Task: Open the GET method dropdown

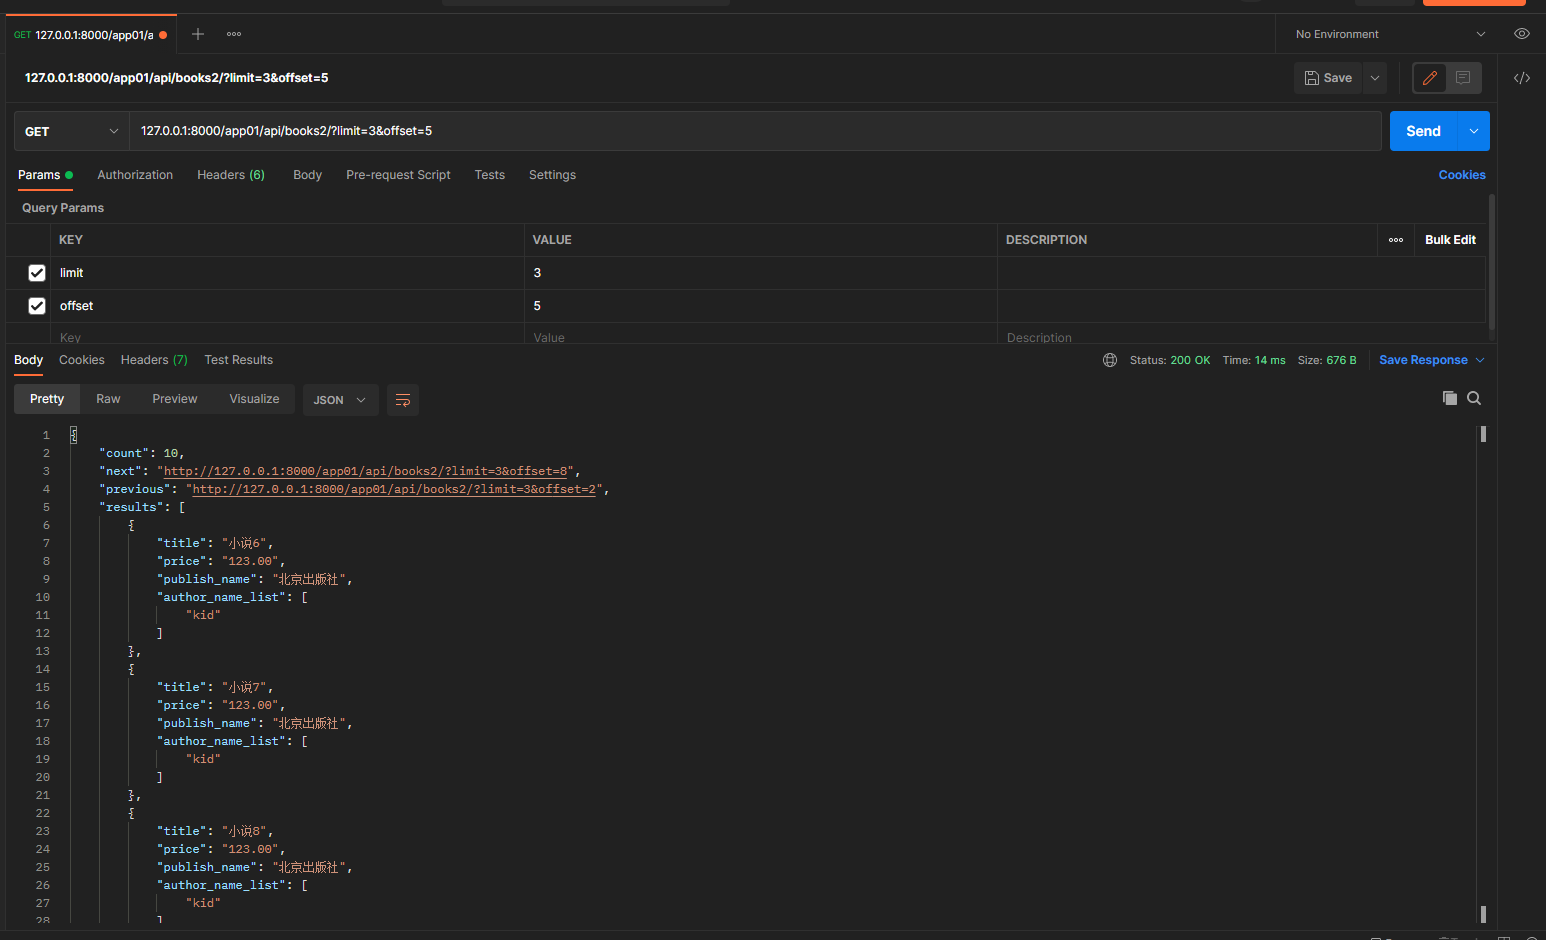Action: [71, 131]
